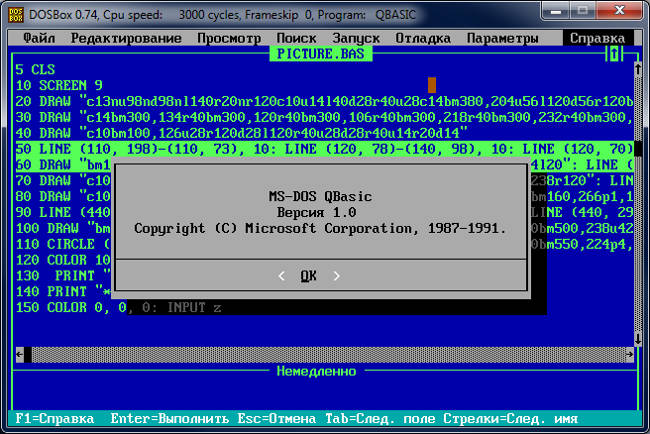Click the 'MS-DOS QBasic' dialog text
This screenshot has height=434, width=650.
click(x=320, y=196)
